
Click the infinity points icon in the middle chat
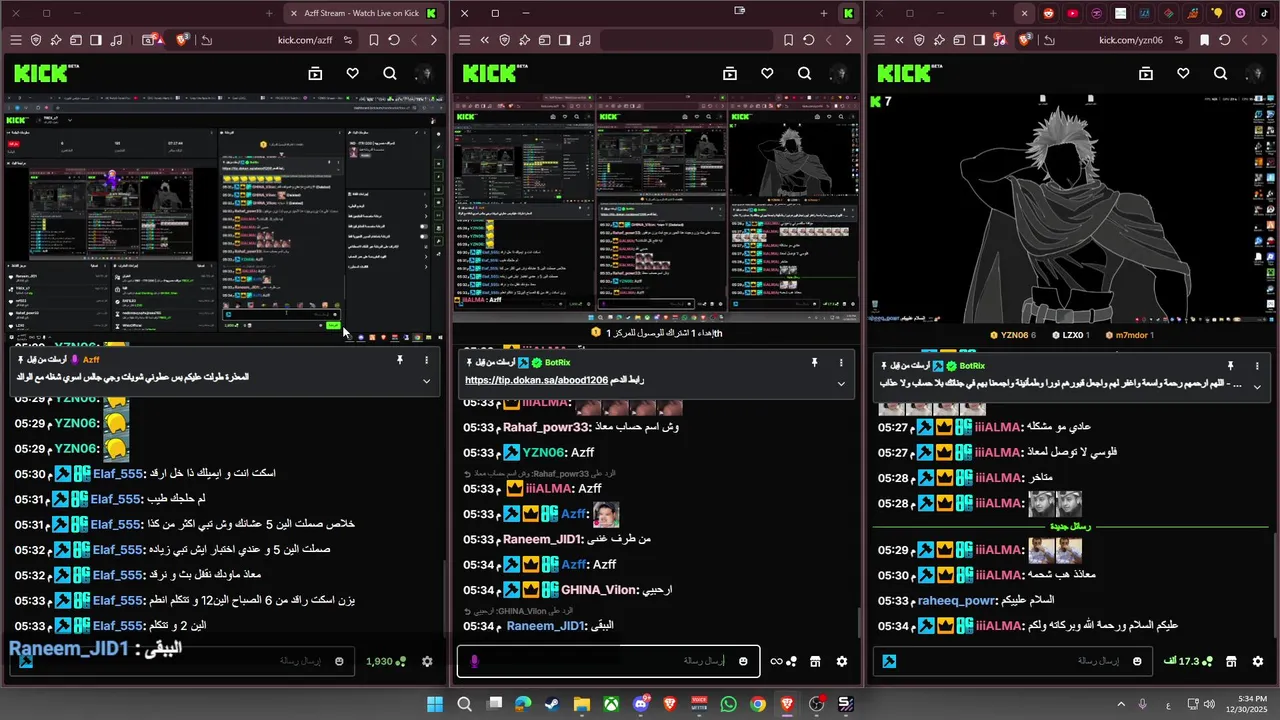tap(783, 661)
